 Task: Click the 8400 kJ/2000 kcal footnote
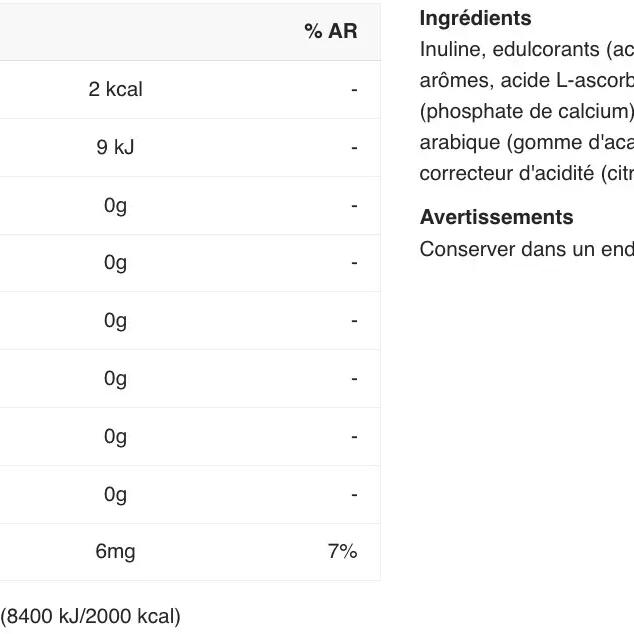(90, 616)
